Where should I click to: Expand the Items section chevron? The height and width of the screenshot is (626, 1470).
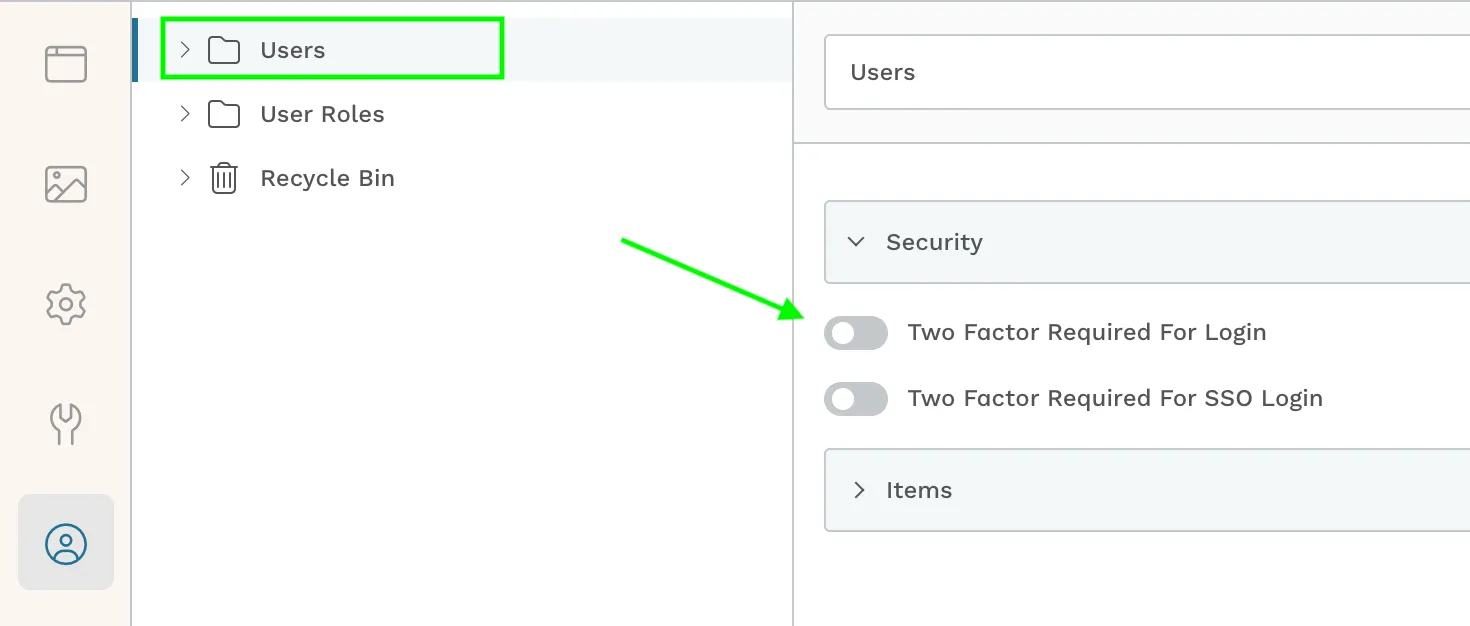(x=858, y=490)
